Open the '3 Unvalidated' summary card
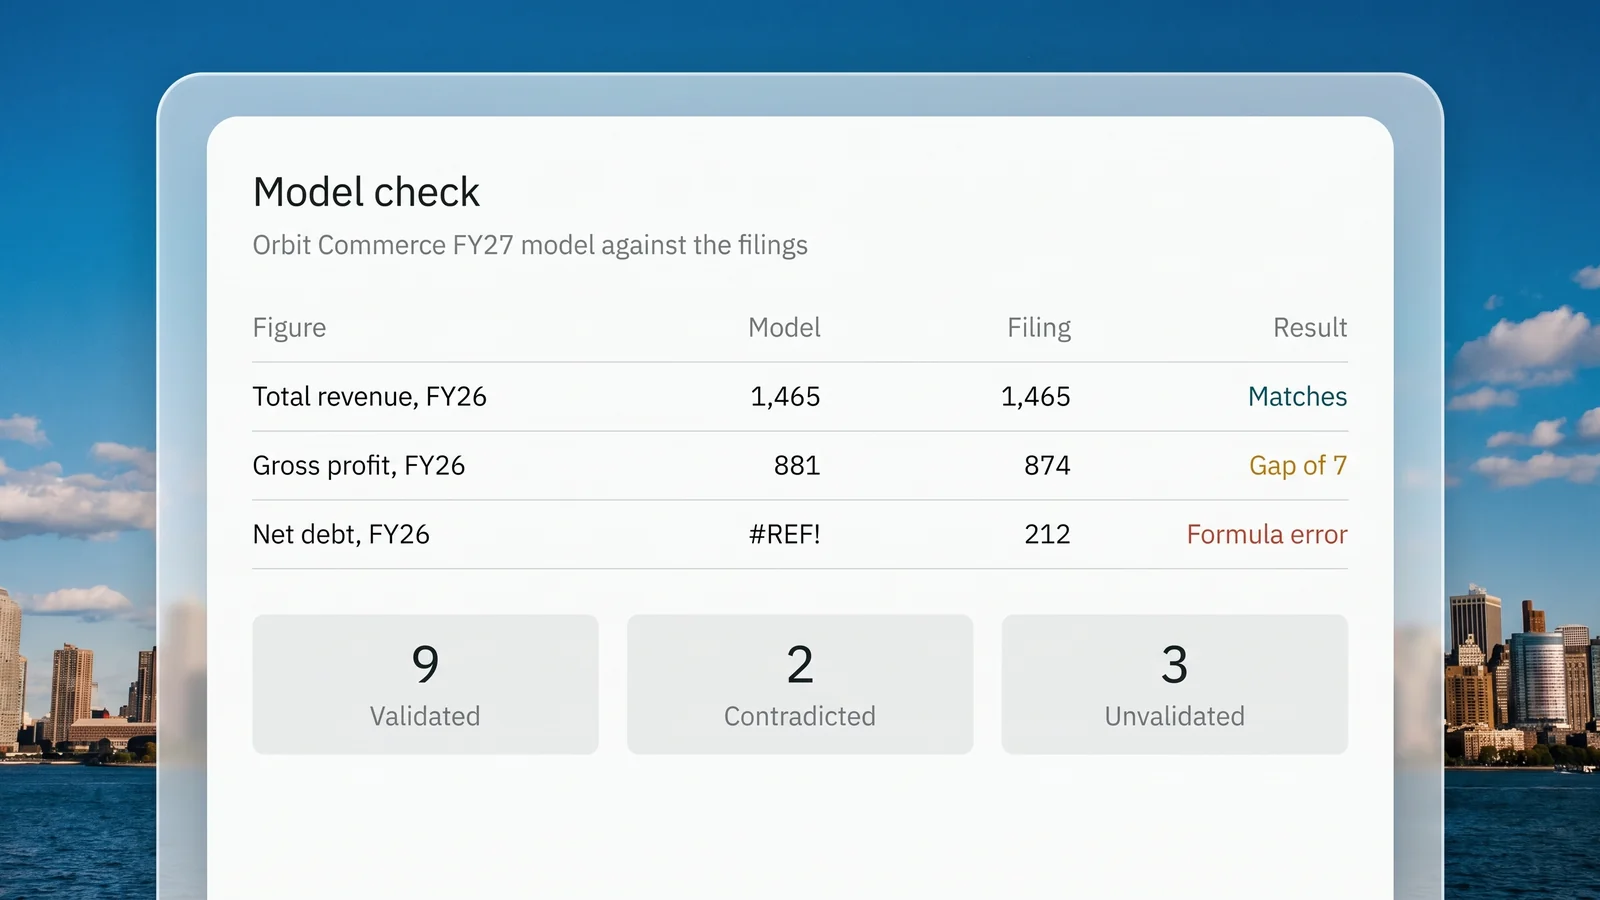This screenshot has height=900, width=1600. pos(1175,684)
